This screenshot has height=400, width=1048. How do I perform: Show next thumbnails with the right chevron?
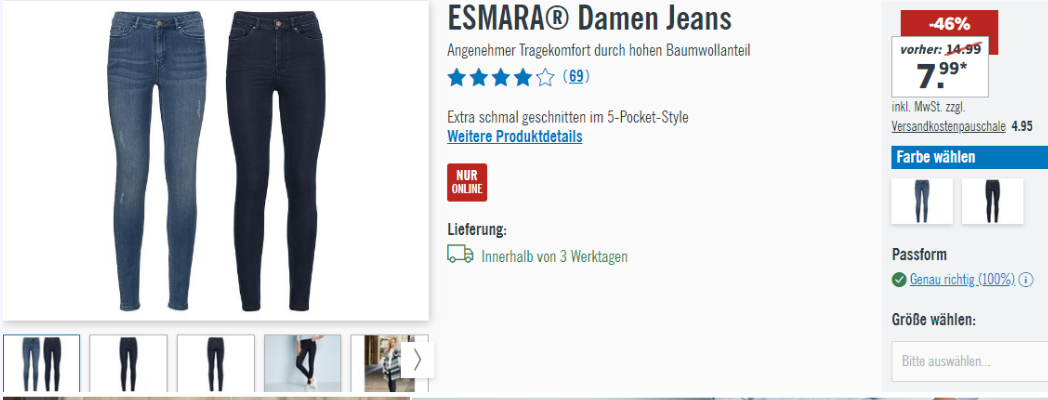click(418, 361)
